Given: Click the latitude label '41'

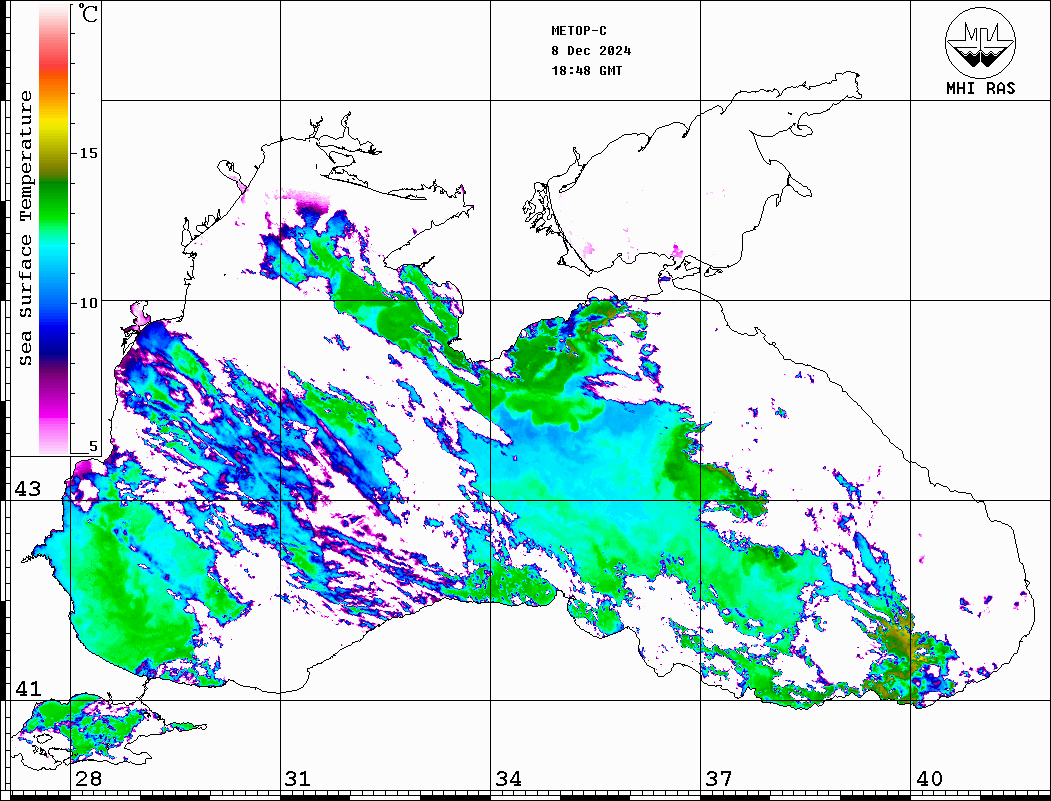Looking at the screenshot, I should [27, 689].
